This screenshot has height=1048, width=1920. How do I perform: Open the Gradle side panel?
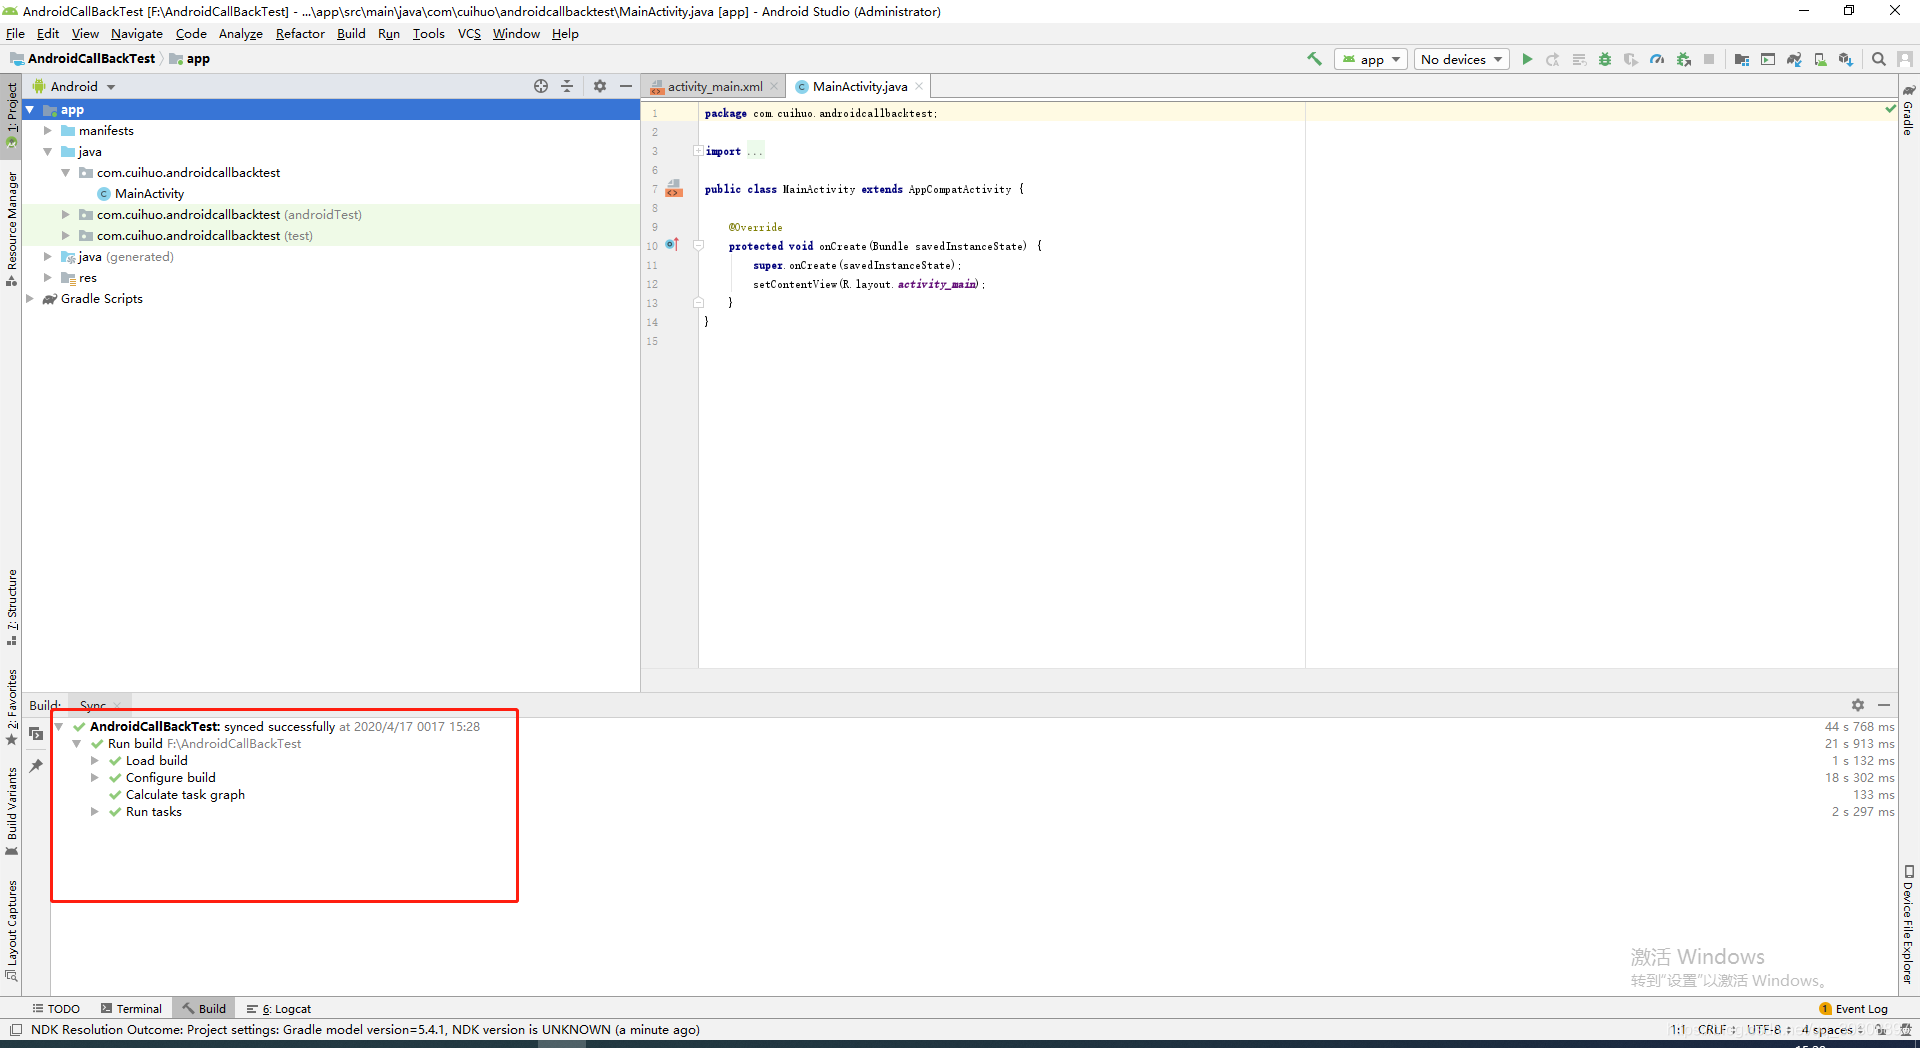pos(1908,110)
